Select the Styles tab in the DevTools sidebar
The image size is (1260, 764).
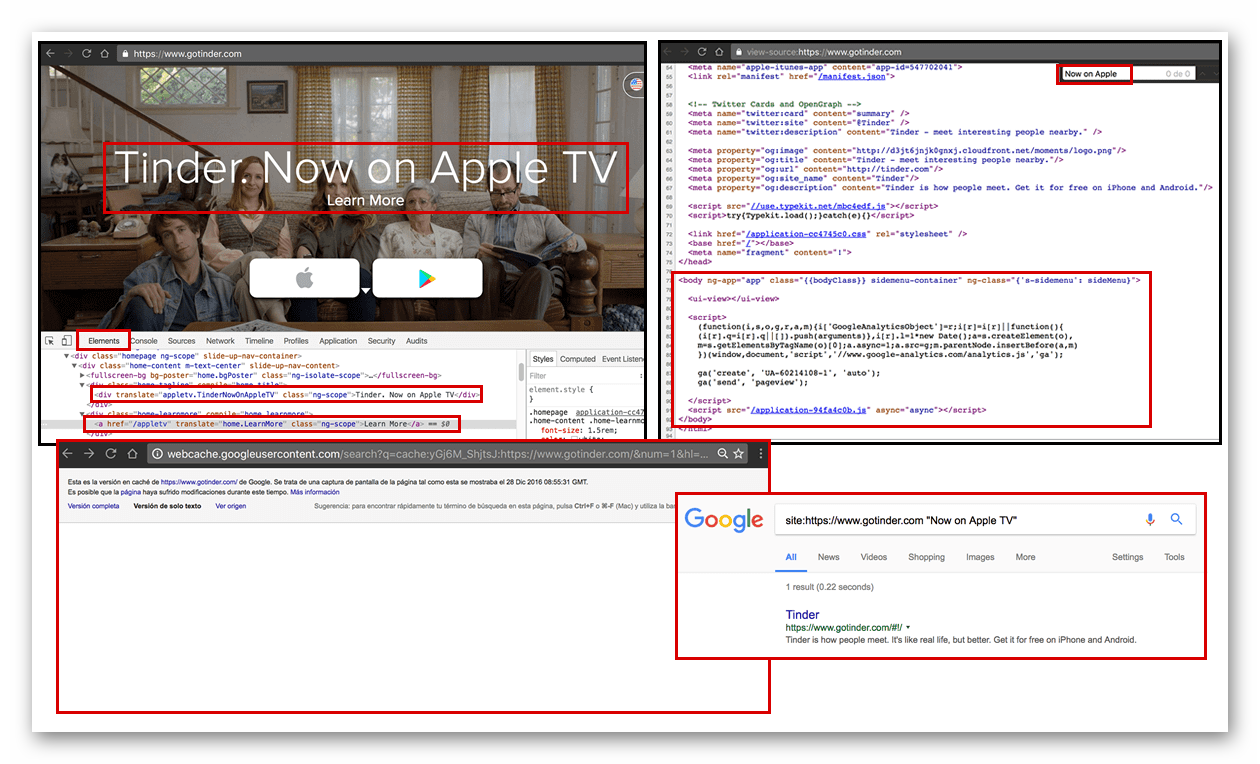pyautogui.click(x=543, y=359)
